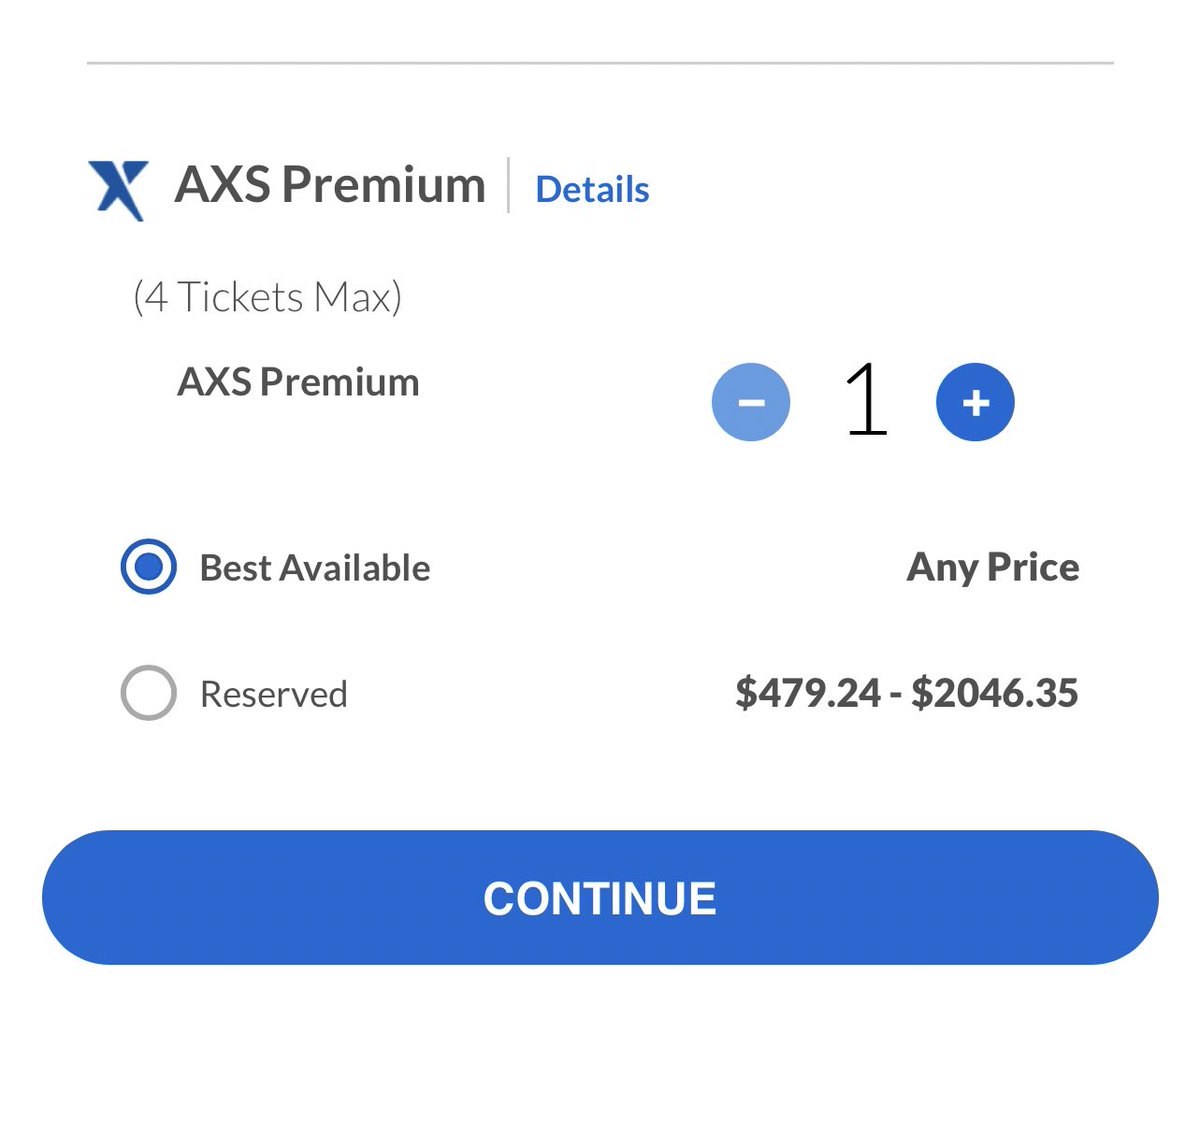The image size is (1200, 1135).
Task: Tap the plus quantity button
Action: pos(975,402)
